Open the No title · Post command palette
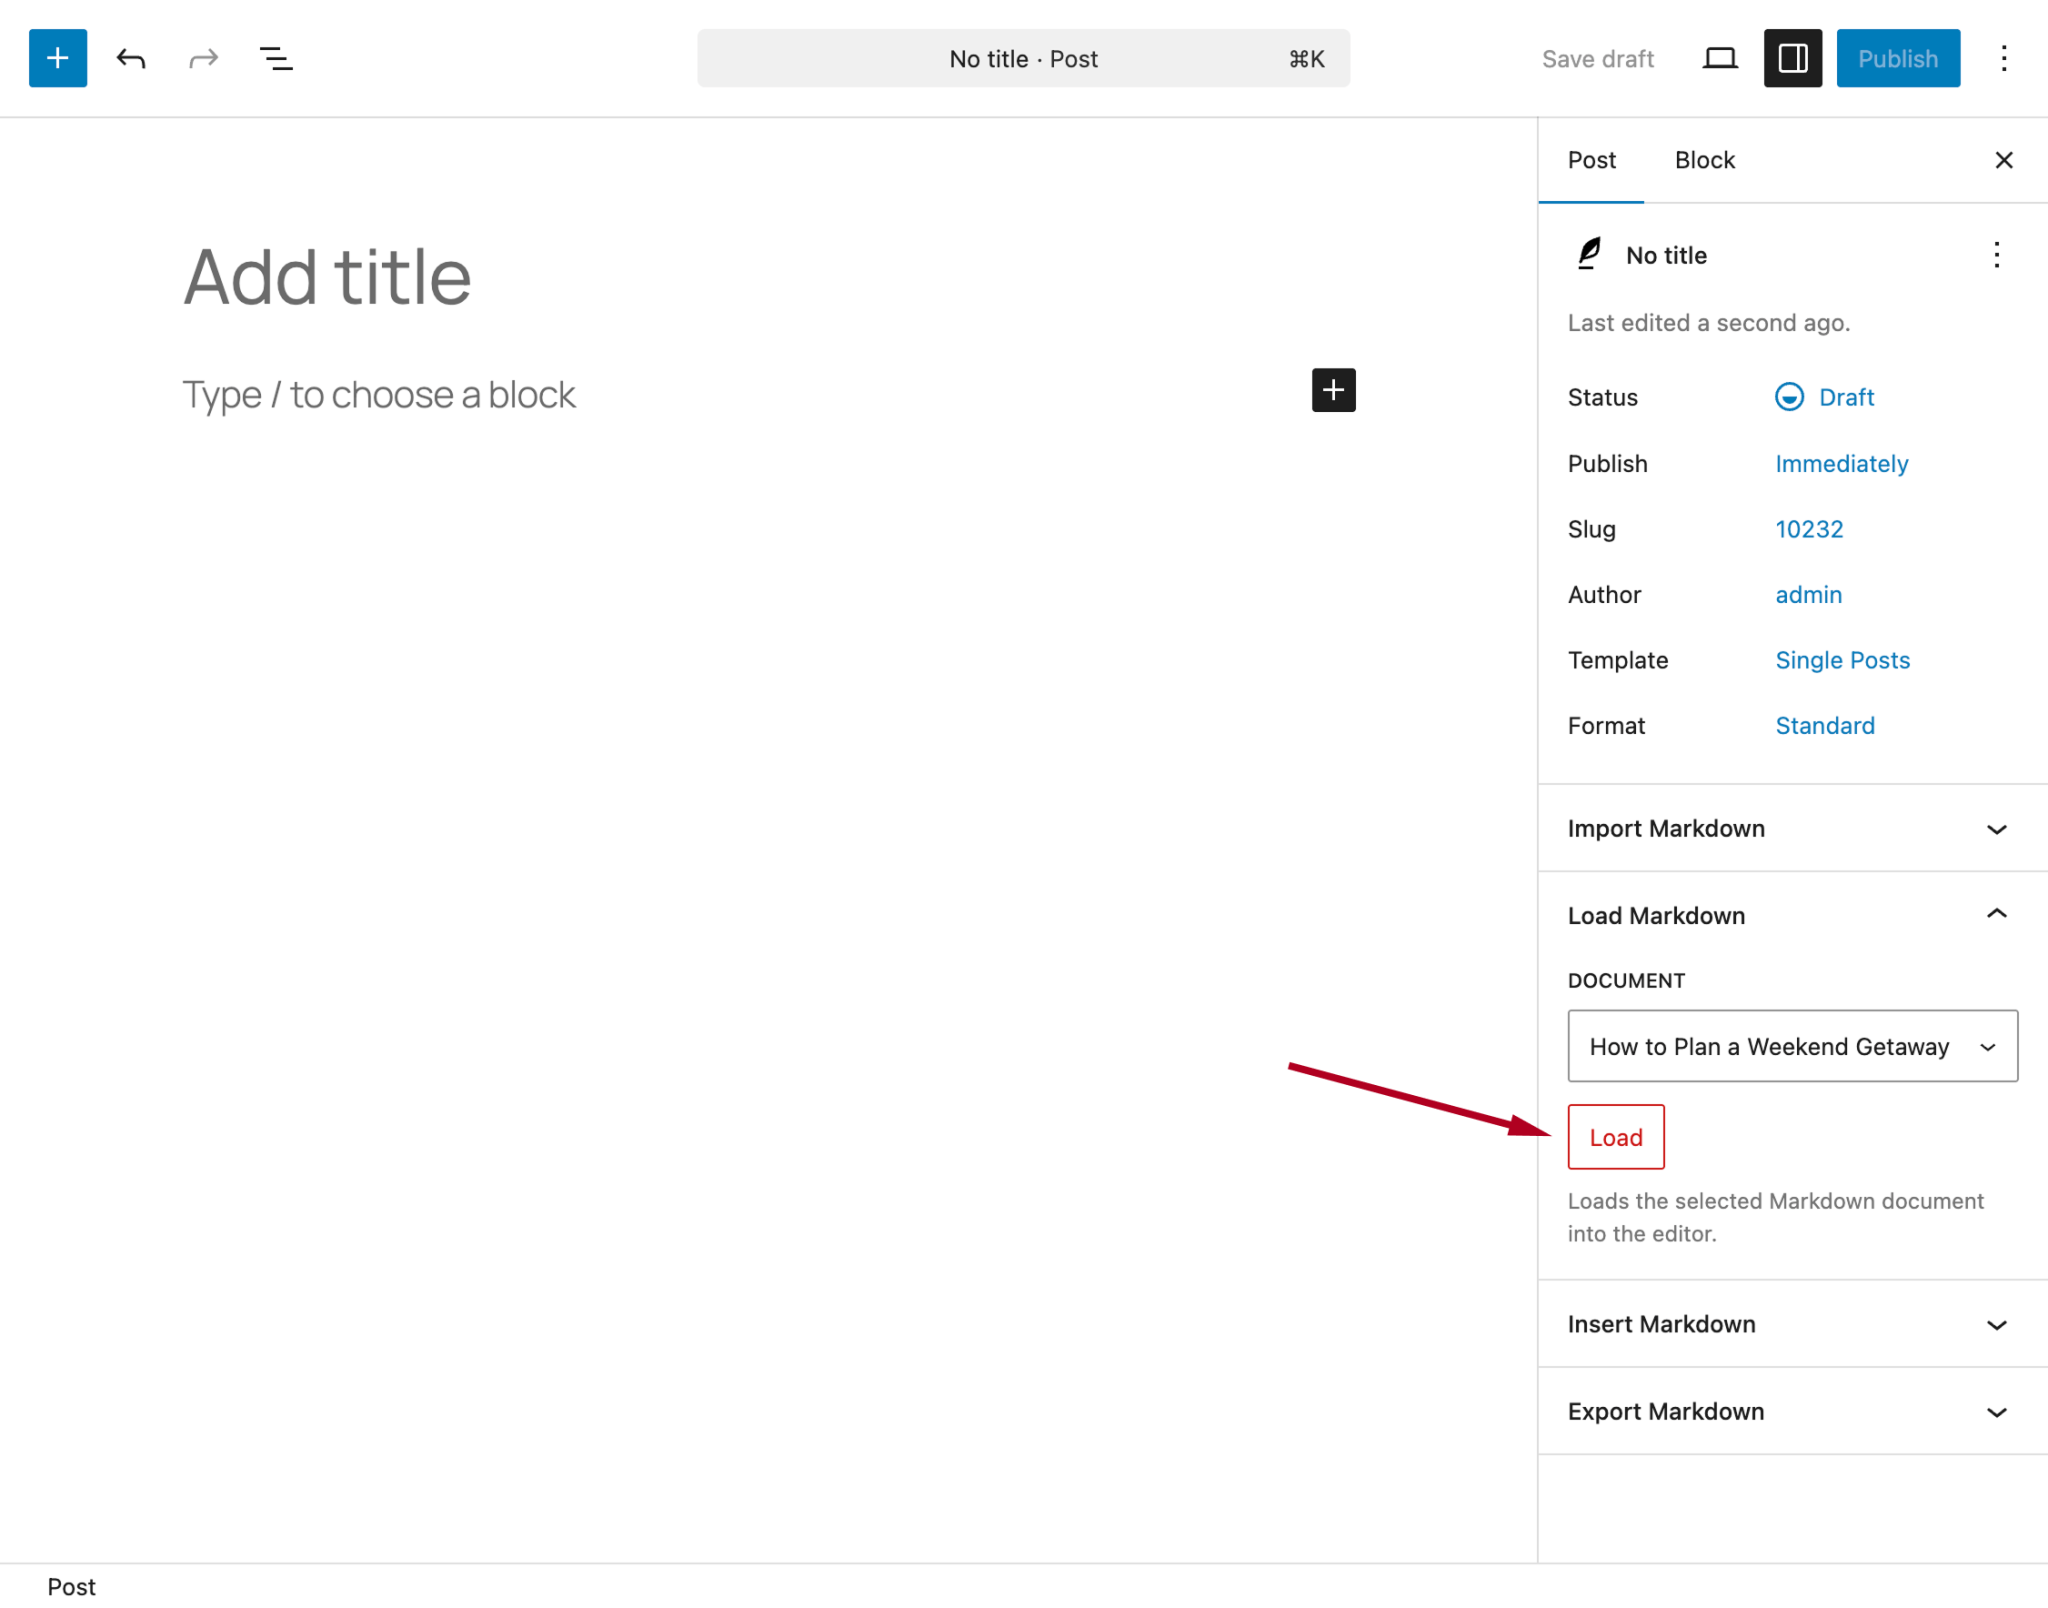This screenshot has height=1608, width=2048. pyautogui.click(x=1023, y=58)
